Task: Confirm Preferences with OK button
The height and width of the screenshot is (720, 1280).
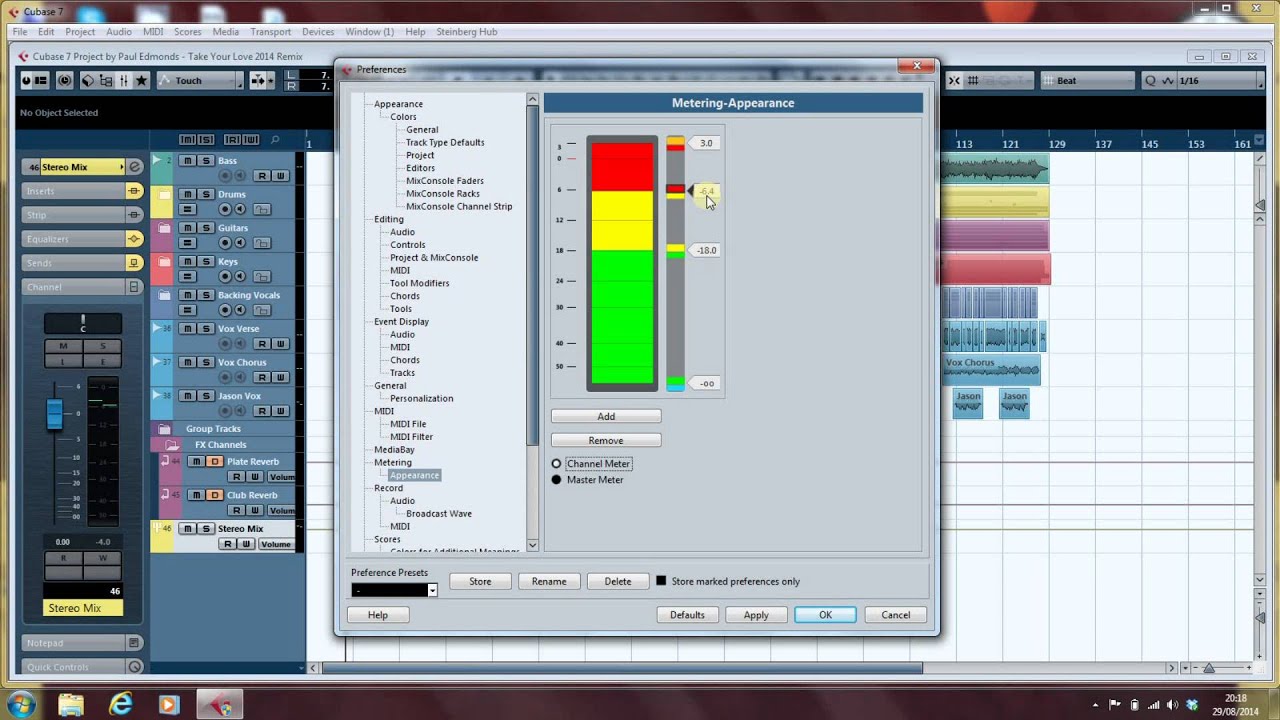Action: [826, 615]
